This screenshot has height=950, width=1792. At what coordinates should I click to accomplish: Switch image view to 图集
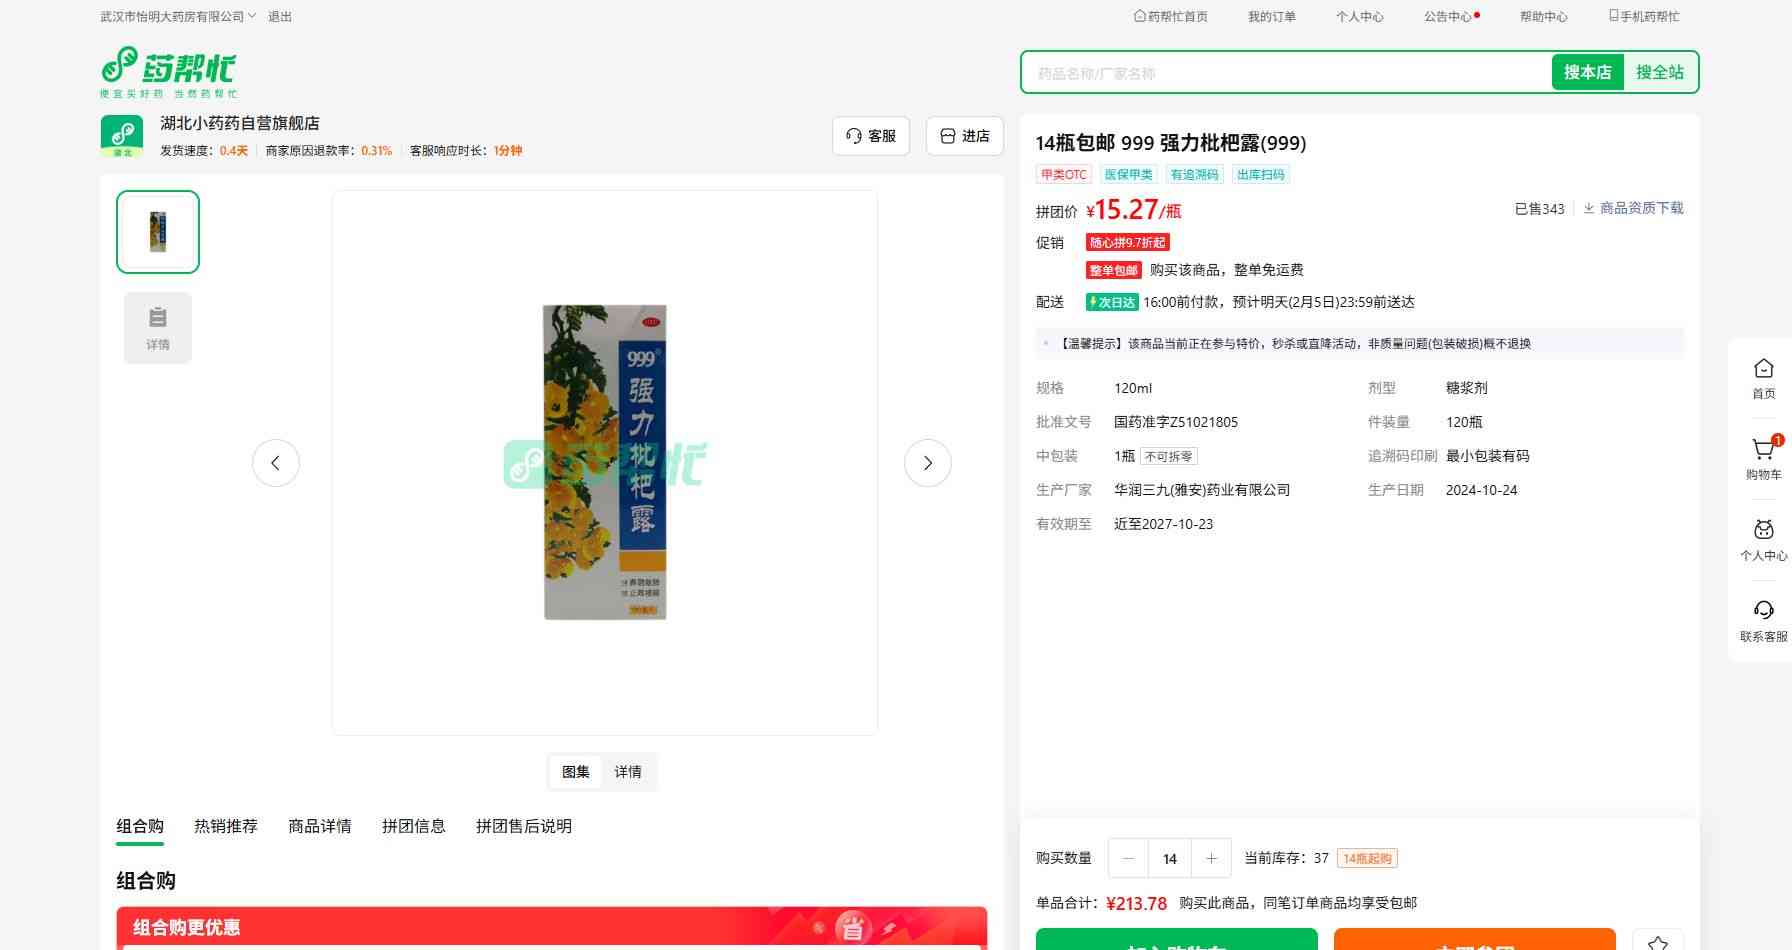tap(576, 772)
